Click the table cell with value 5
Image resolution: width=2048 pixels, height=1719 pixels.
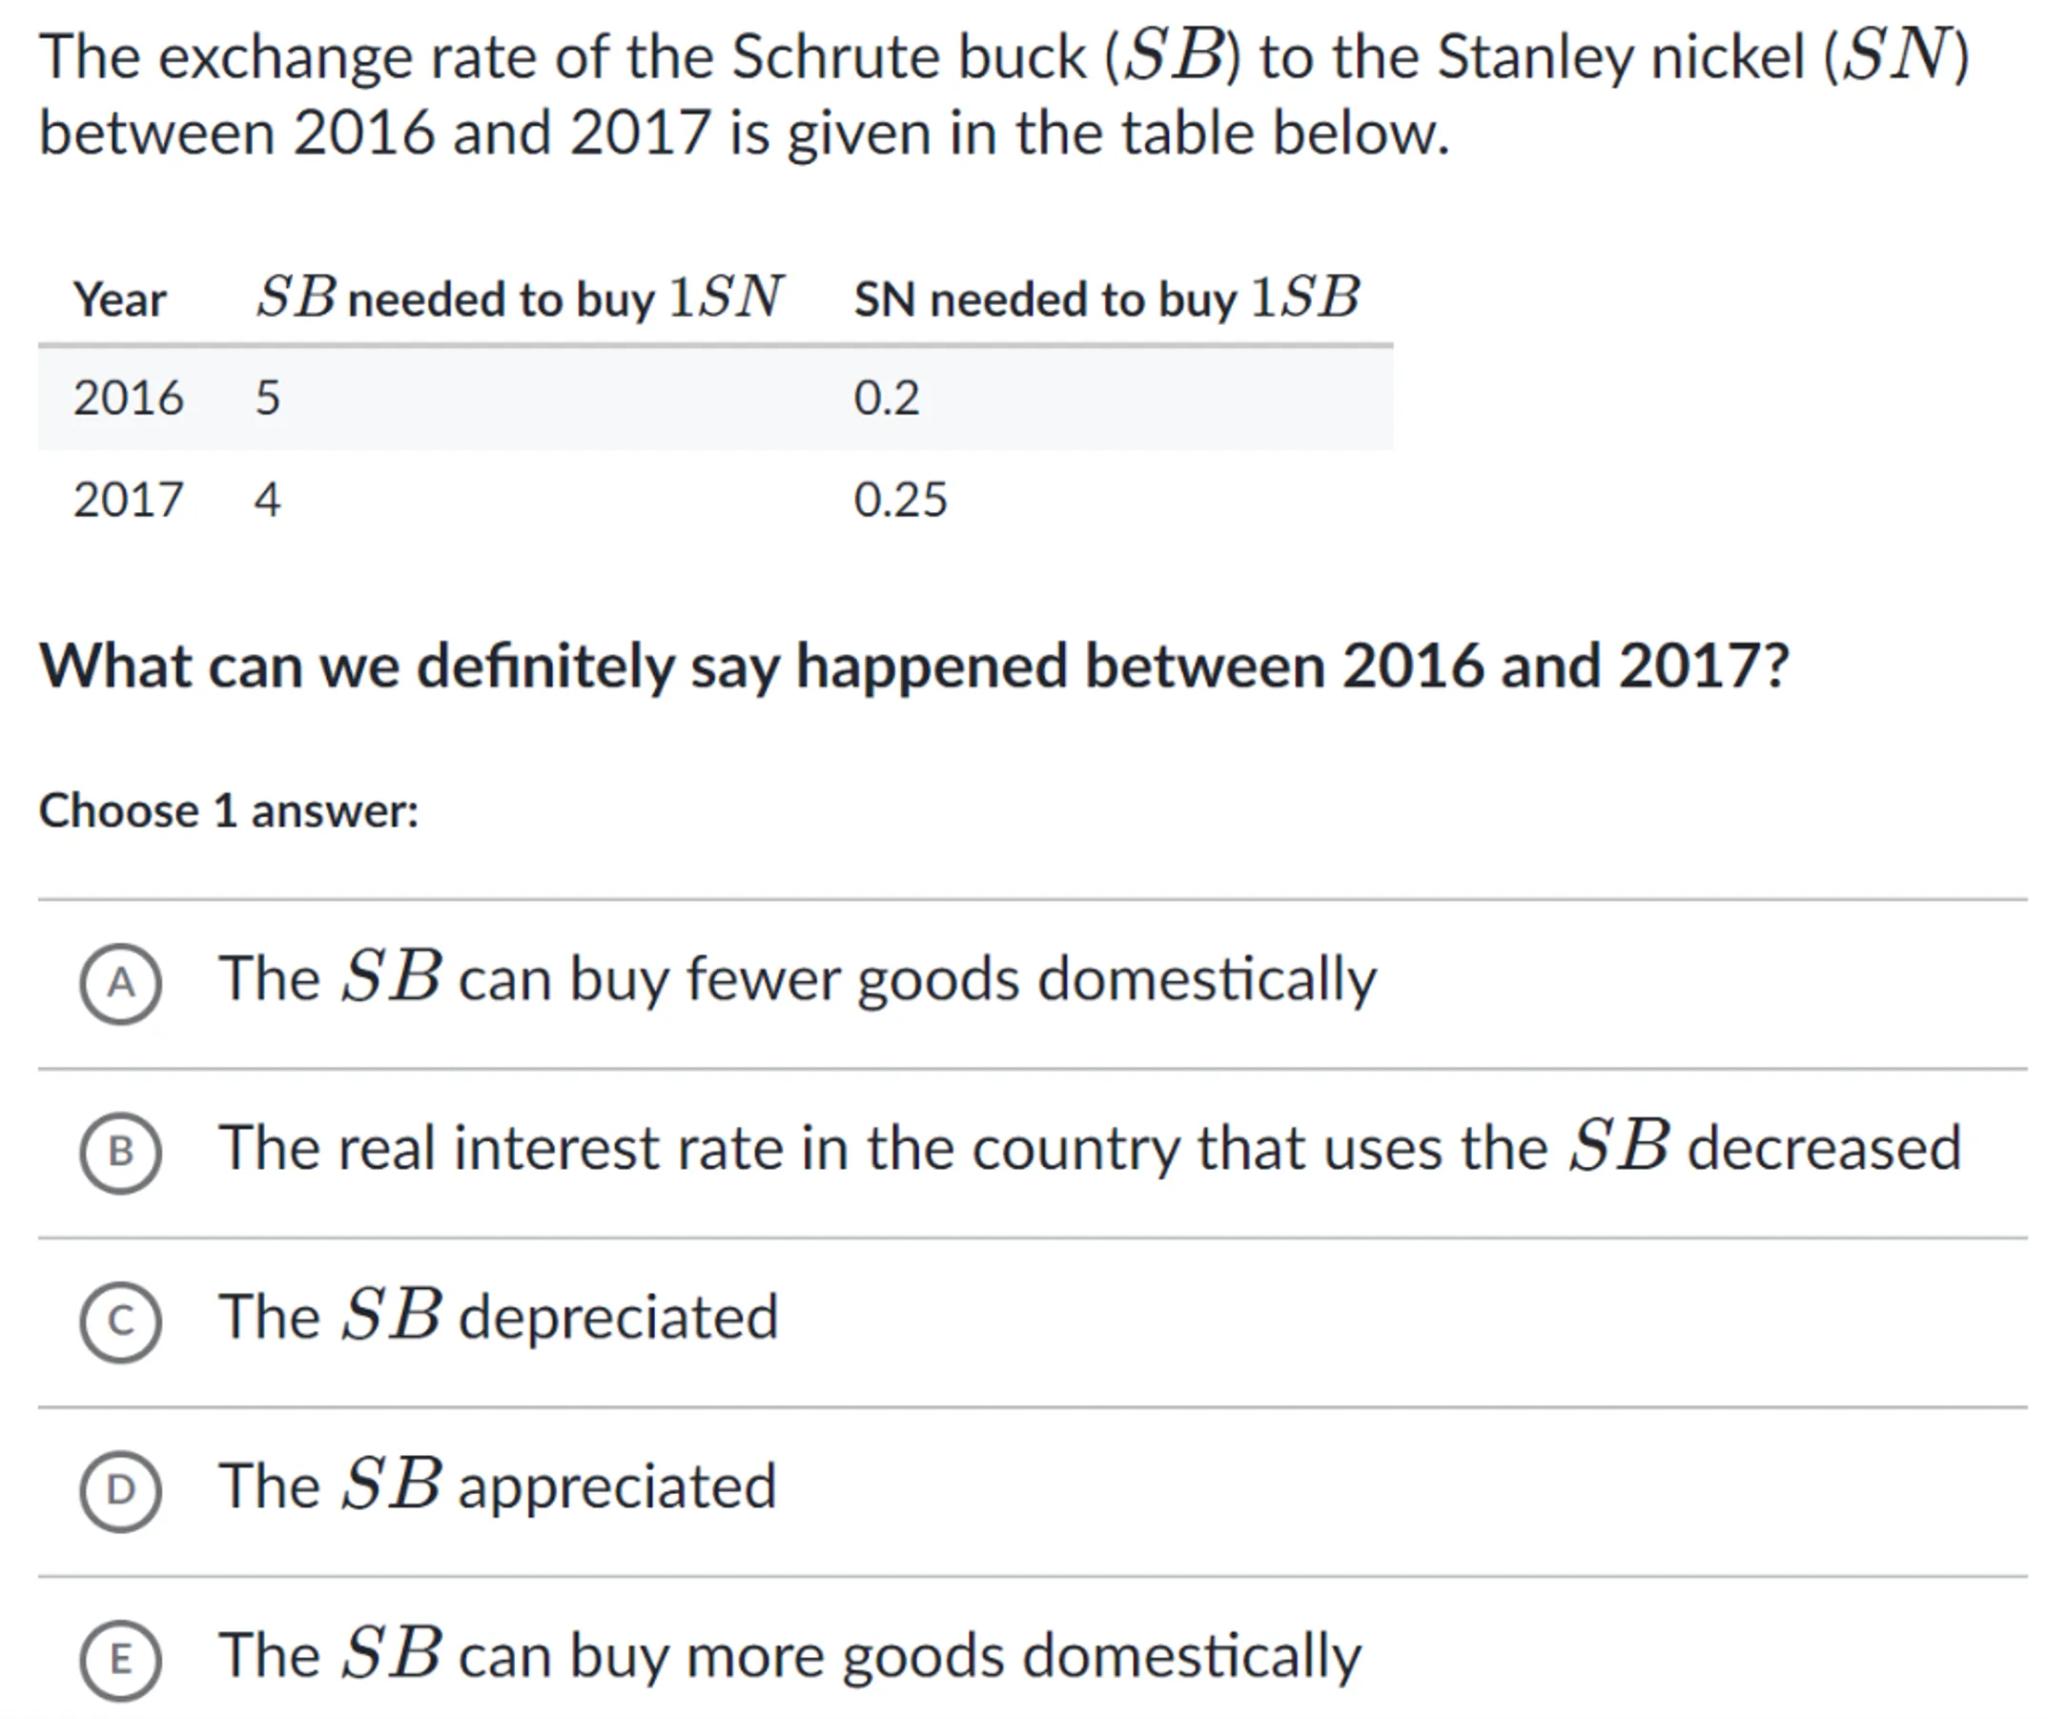pyautogui.click(x=268, y=398)
